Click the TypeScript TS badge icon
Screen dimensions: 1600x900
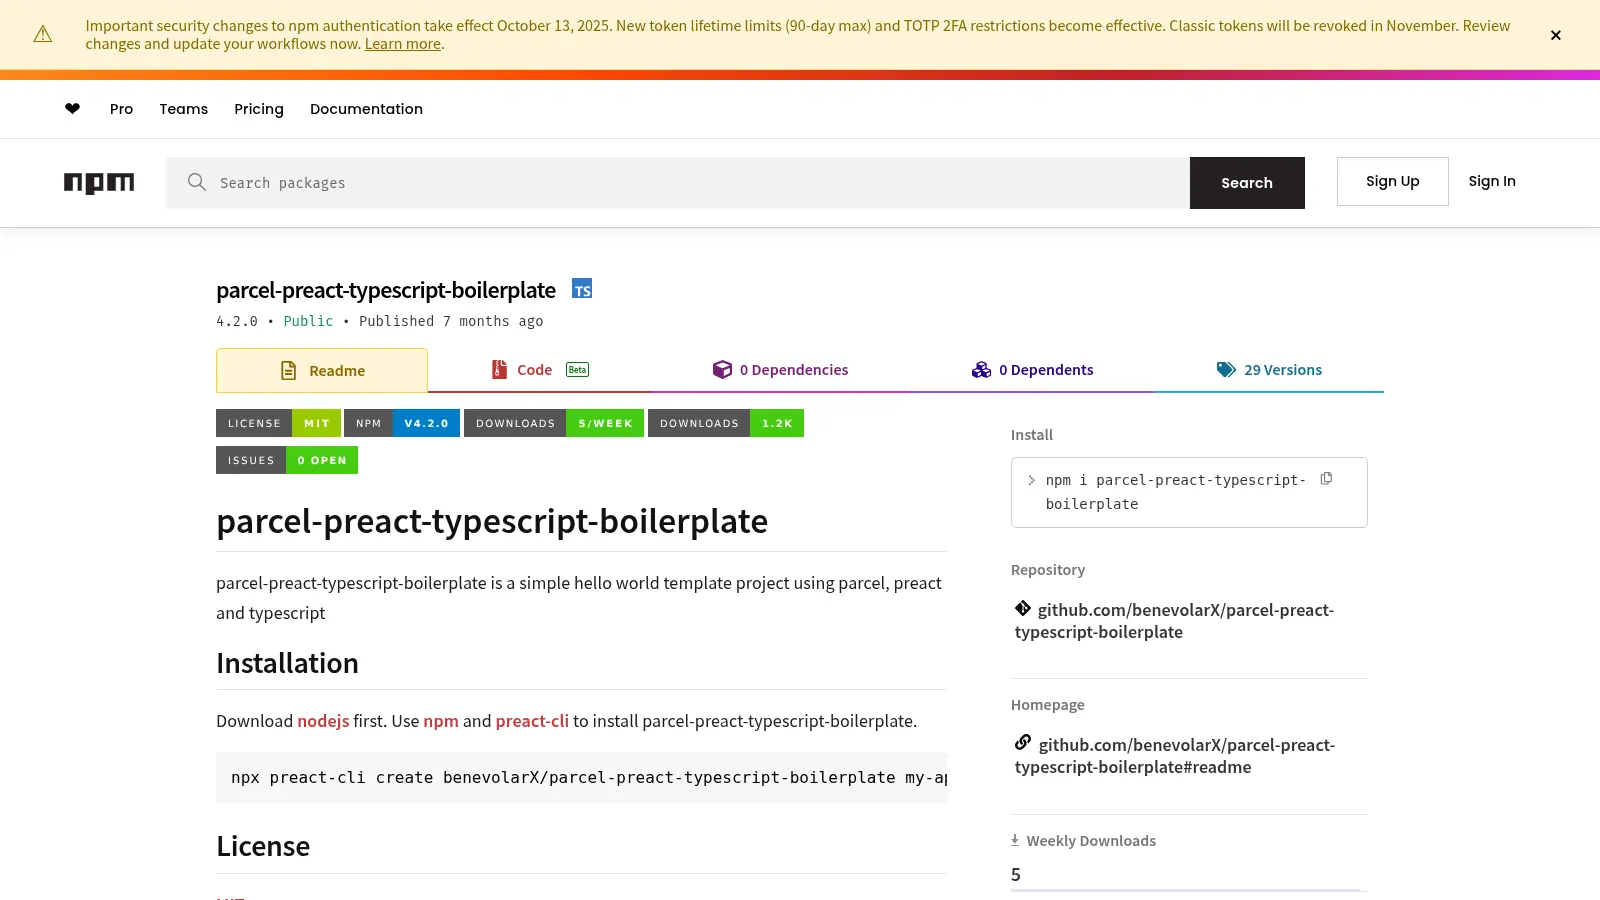pos(582,289)
